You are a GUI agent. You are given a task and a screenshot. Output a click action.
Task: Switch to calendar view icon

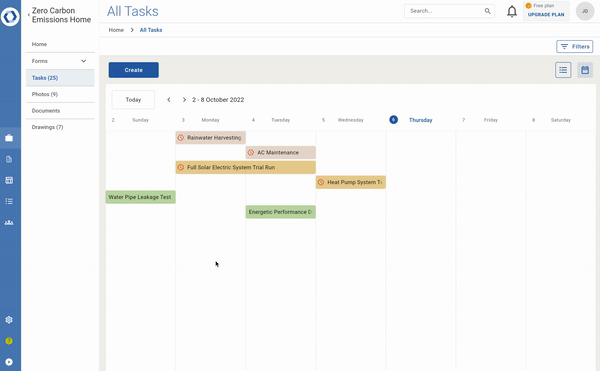point(585,70)
